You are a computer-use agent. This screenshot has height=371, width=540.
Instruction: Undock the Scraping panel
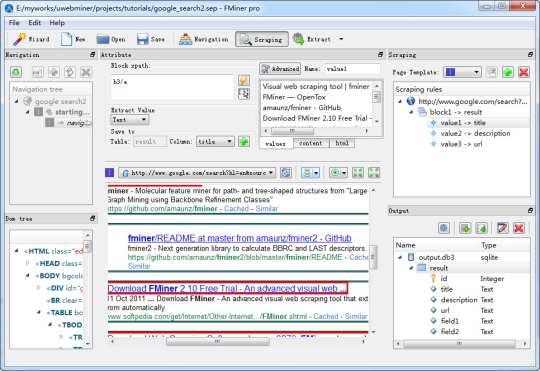pyautogui.click(x=530, y=55)
